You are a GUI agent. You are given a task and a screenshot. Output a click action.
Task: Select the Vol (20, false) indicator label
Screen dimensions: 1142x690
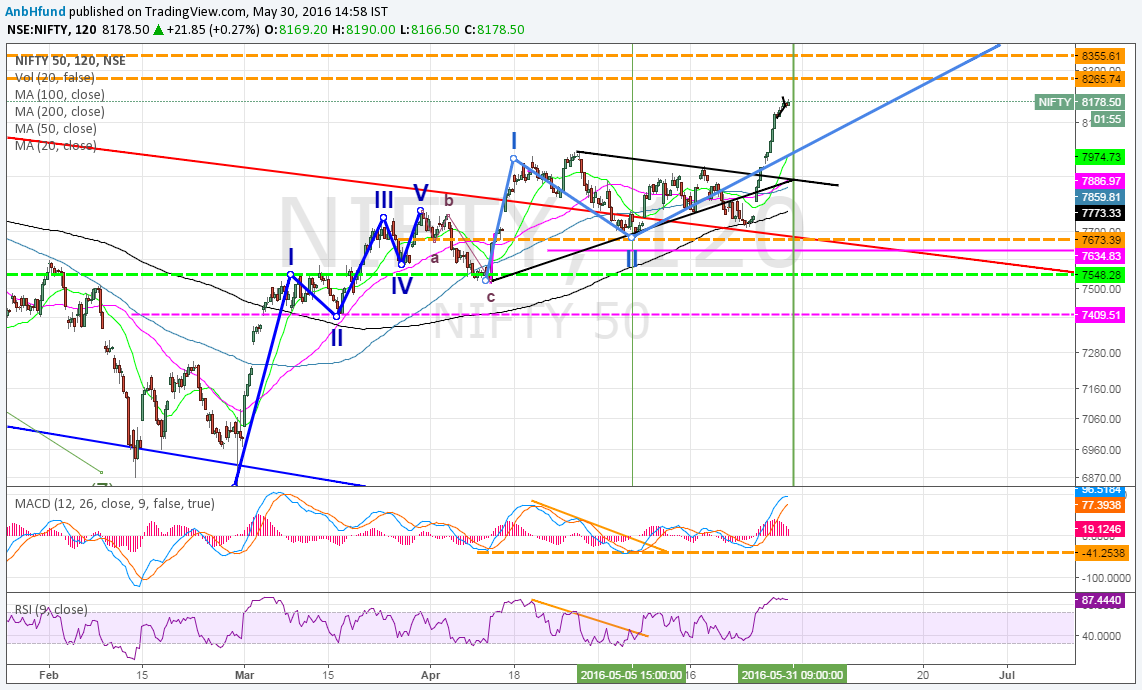coord(55,77)
